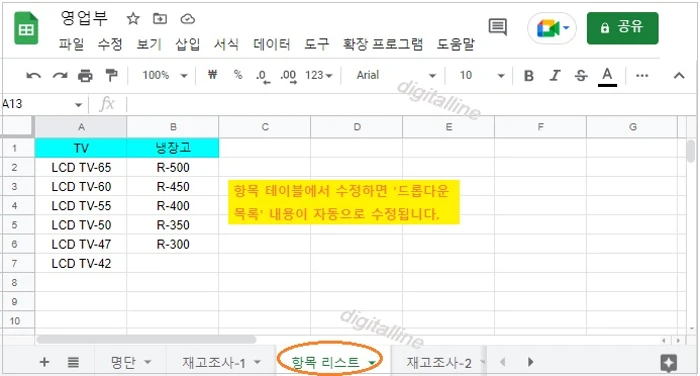Open the name box dropdown arrow
Image resolution: width=700 pixels, height=376 pixels.
coord(79,105)
